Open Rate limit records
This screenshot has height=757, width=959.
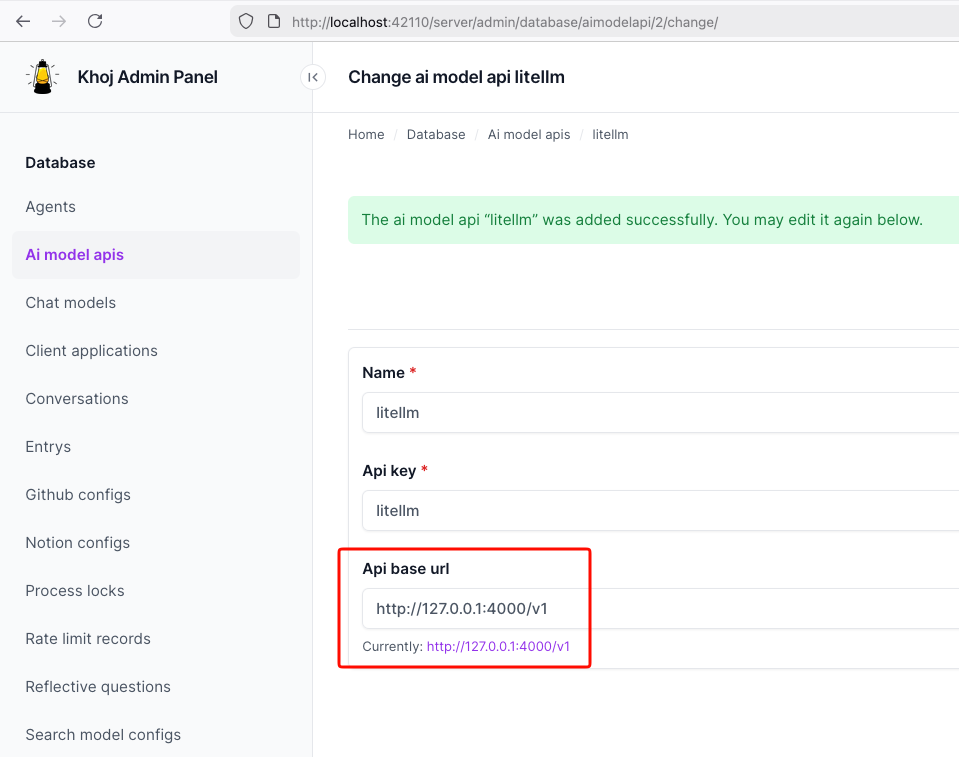(x=88, y=638)
